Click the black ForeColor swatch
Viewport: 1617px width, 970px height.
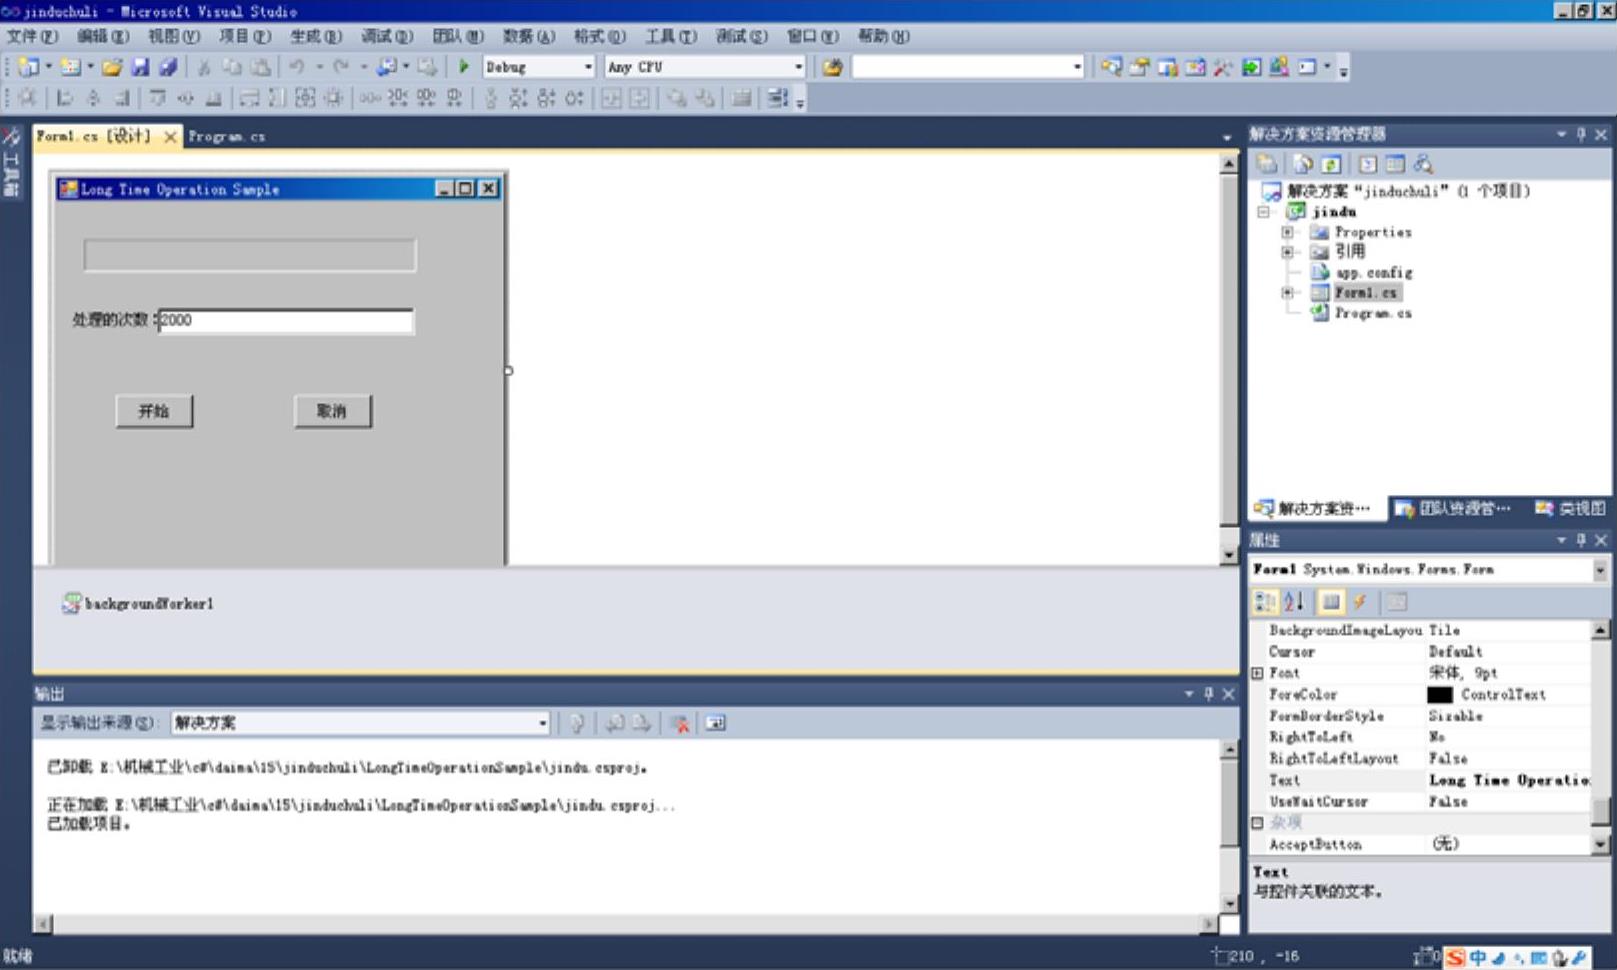pos(1440,695)
